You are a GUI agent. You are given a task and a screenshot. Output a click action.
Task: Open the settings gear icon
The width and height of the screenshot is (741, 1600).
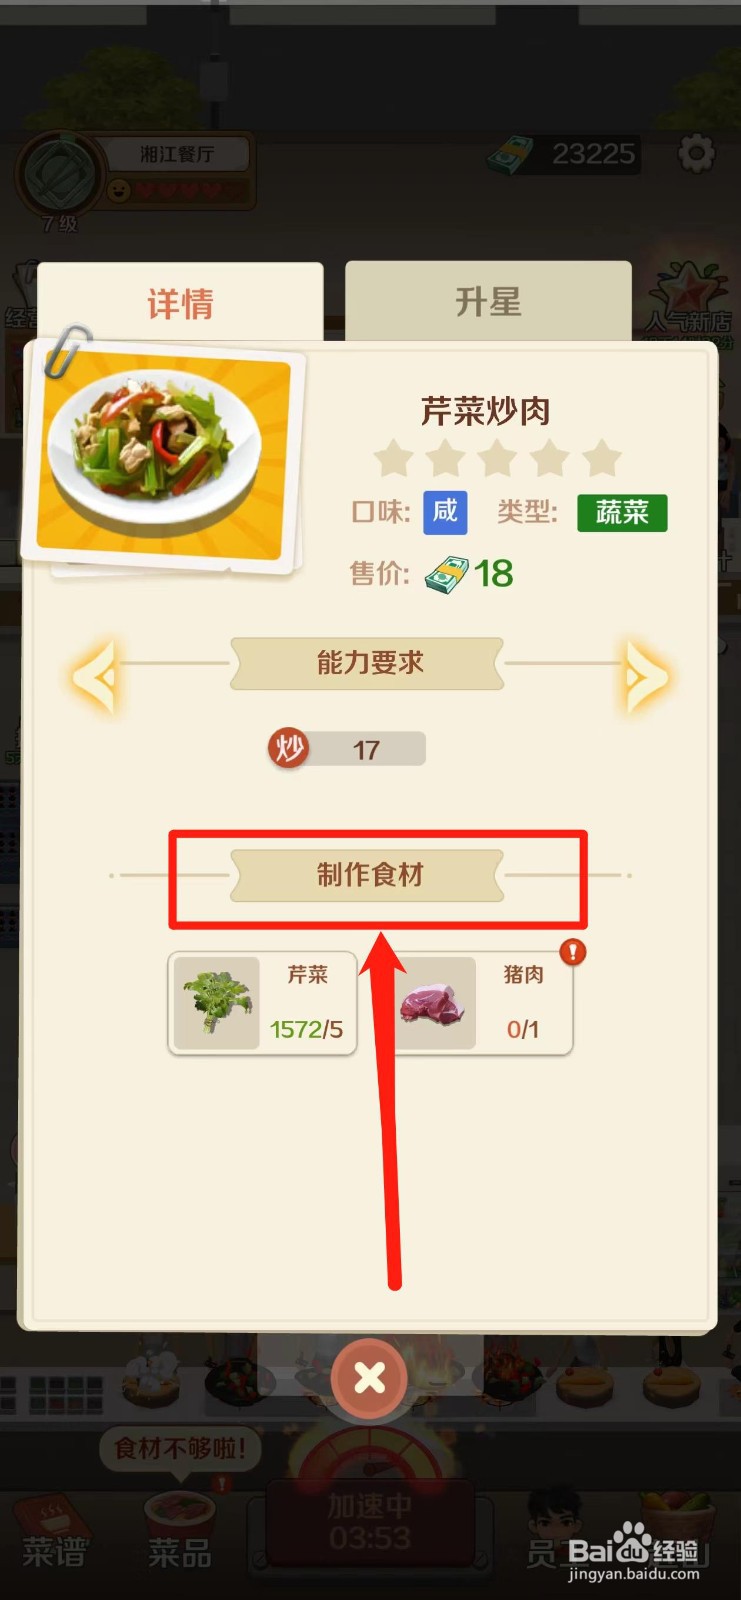click(696, 153)
